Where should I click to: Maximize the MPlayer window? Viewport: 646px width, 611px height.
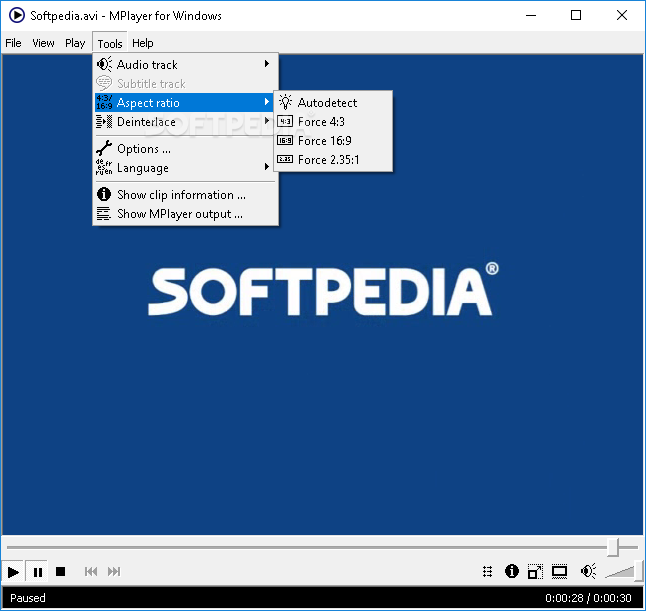pyautogui.click(x=576, y=16)
